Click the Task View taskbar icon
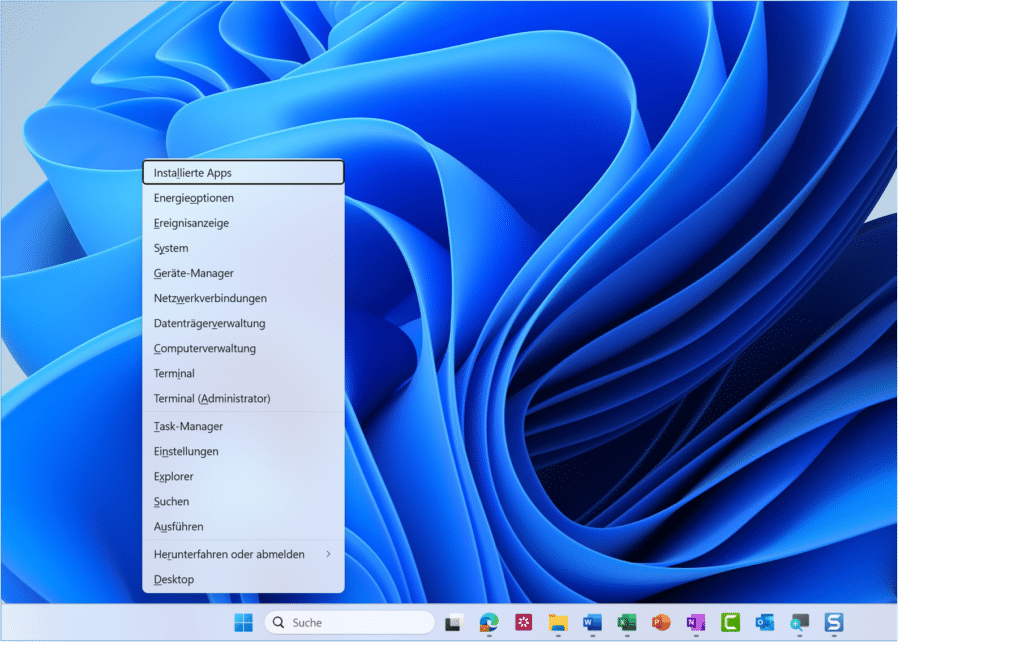Screen dimensions: 1024x648 click(453, 623)
